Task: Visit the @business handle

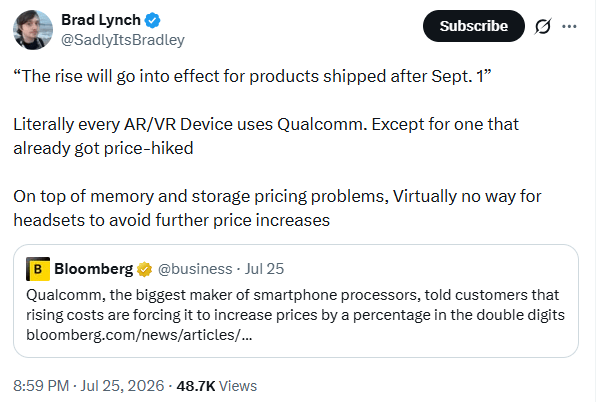Action: click(x=195, y=269)
